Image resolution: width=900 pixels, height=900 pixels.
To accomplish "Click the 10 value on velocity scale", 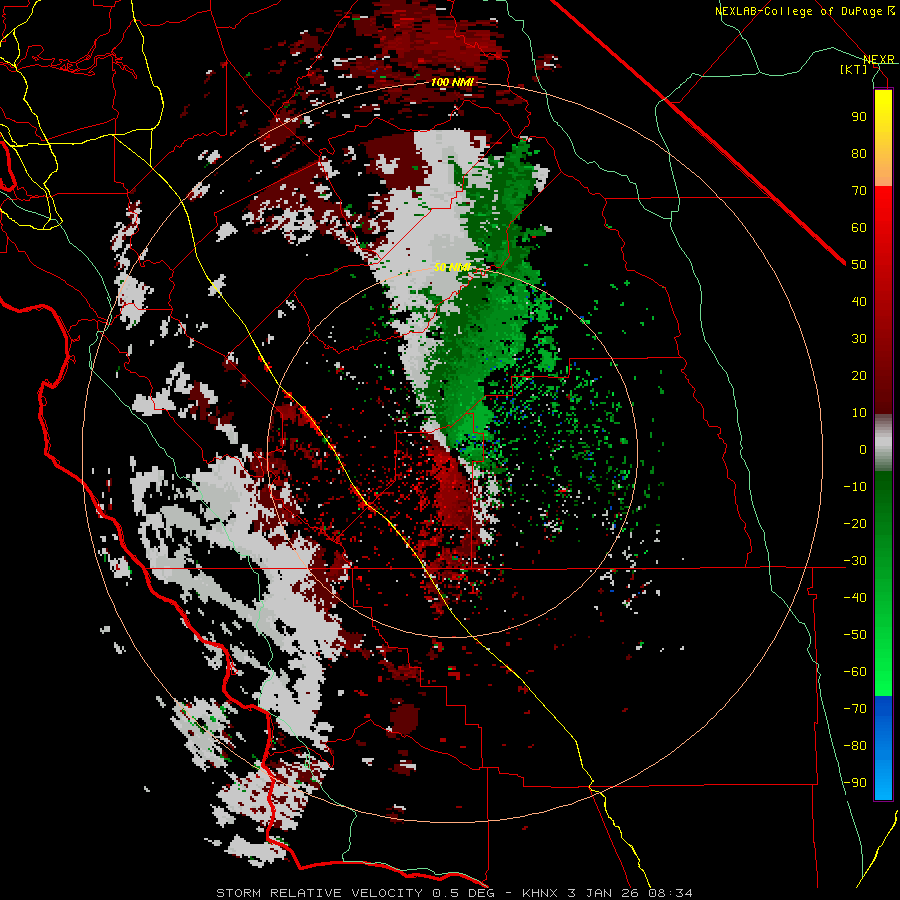I will [x=859, y=413].
